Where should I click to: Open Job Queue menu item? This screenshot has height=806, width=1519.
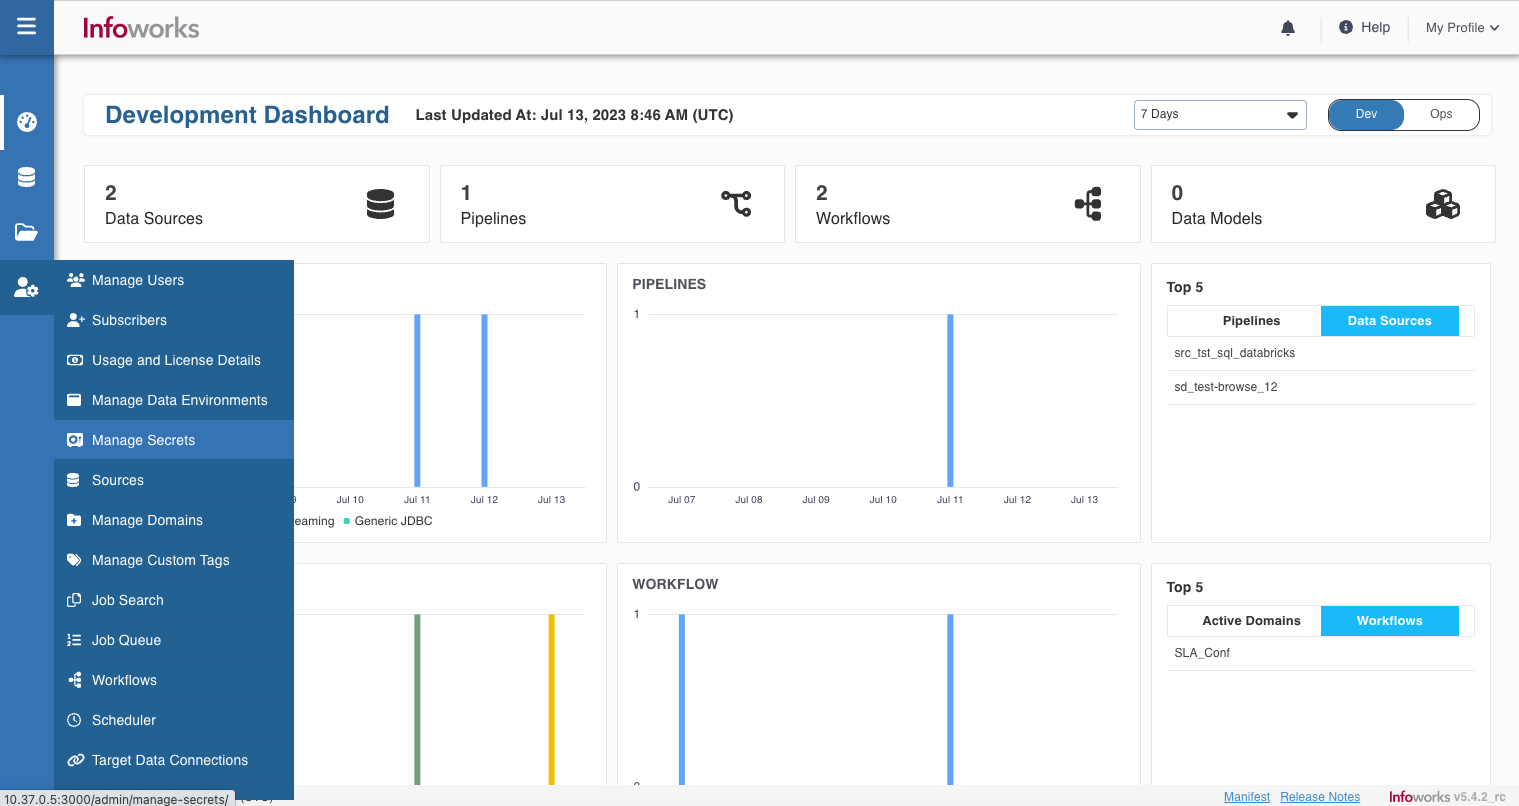coord(174,640)
